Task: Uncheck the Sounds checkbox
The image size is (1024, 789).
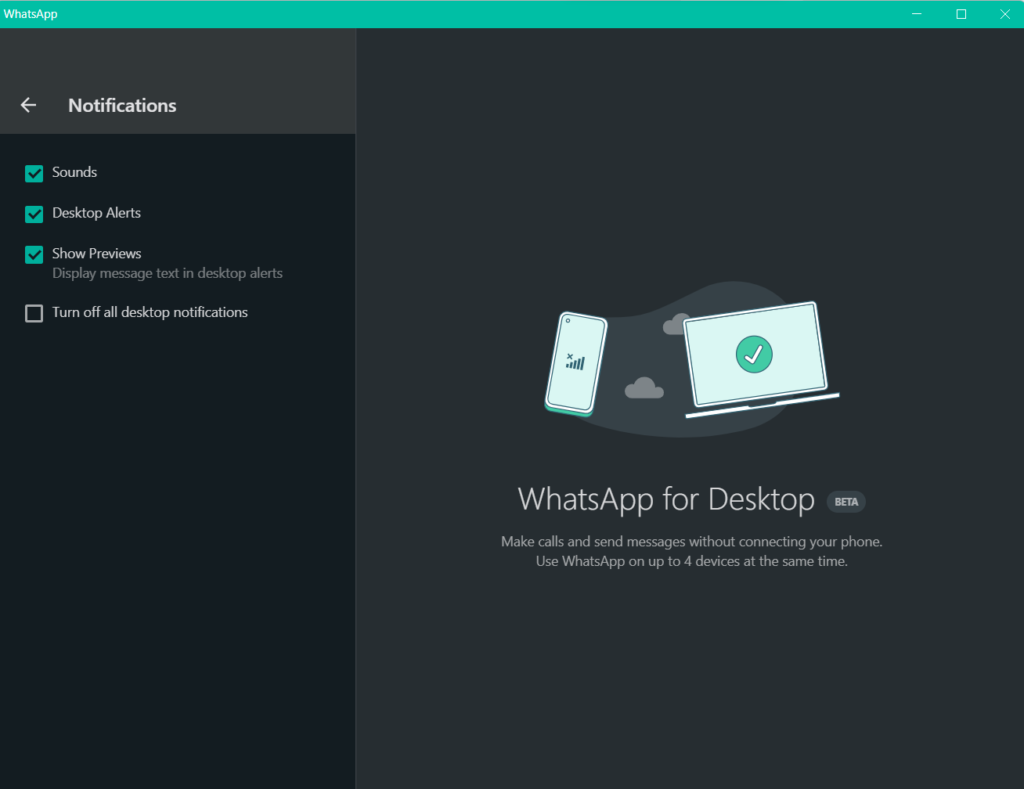Action: (34, 173)
